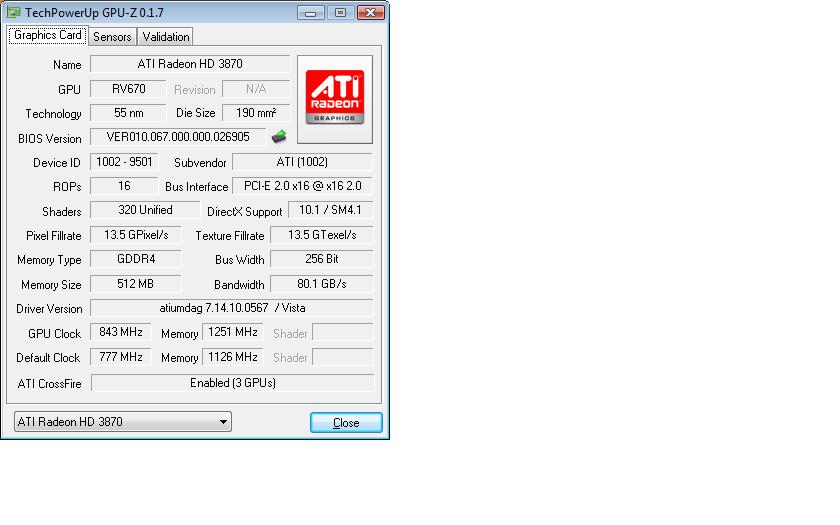Click the TechPowerUp GPU-Z 0.1.7 title text
The image size is (840, 525).
94,12
